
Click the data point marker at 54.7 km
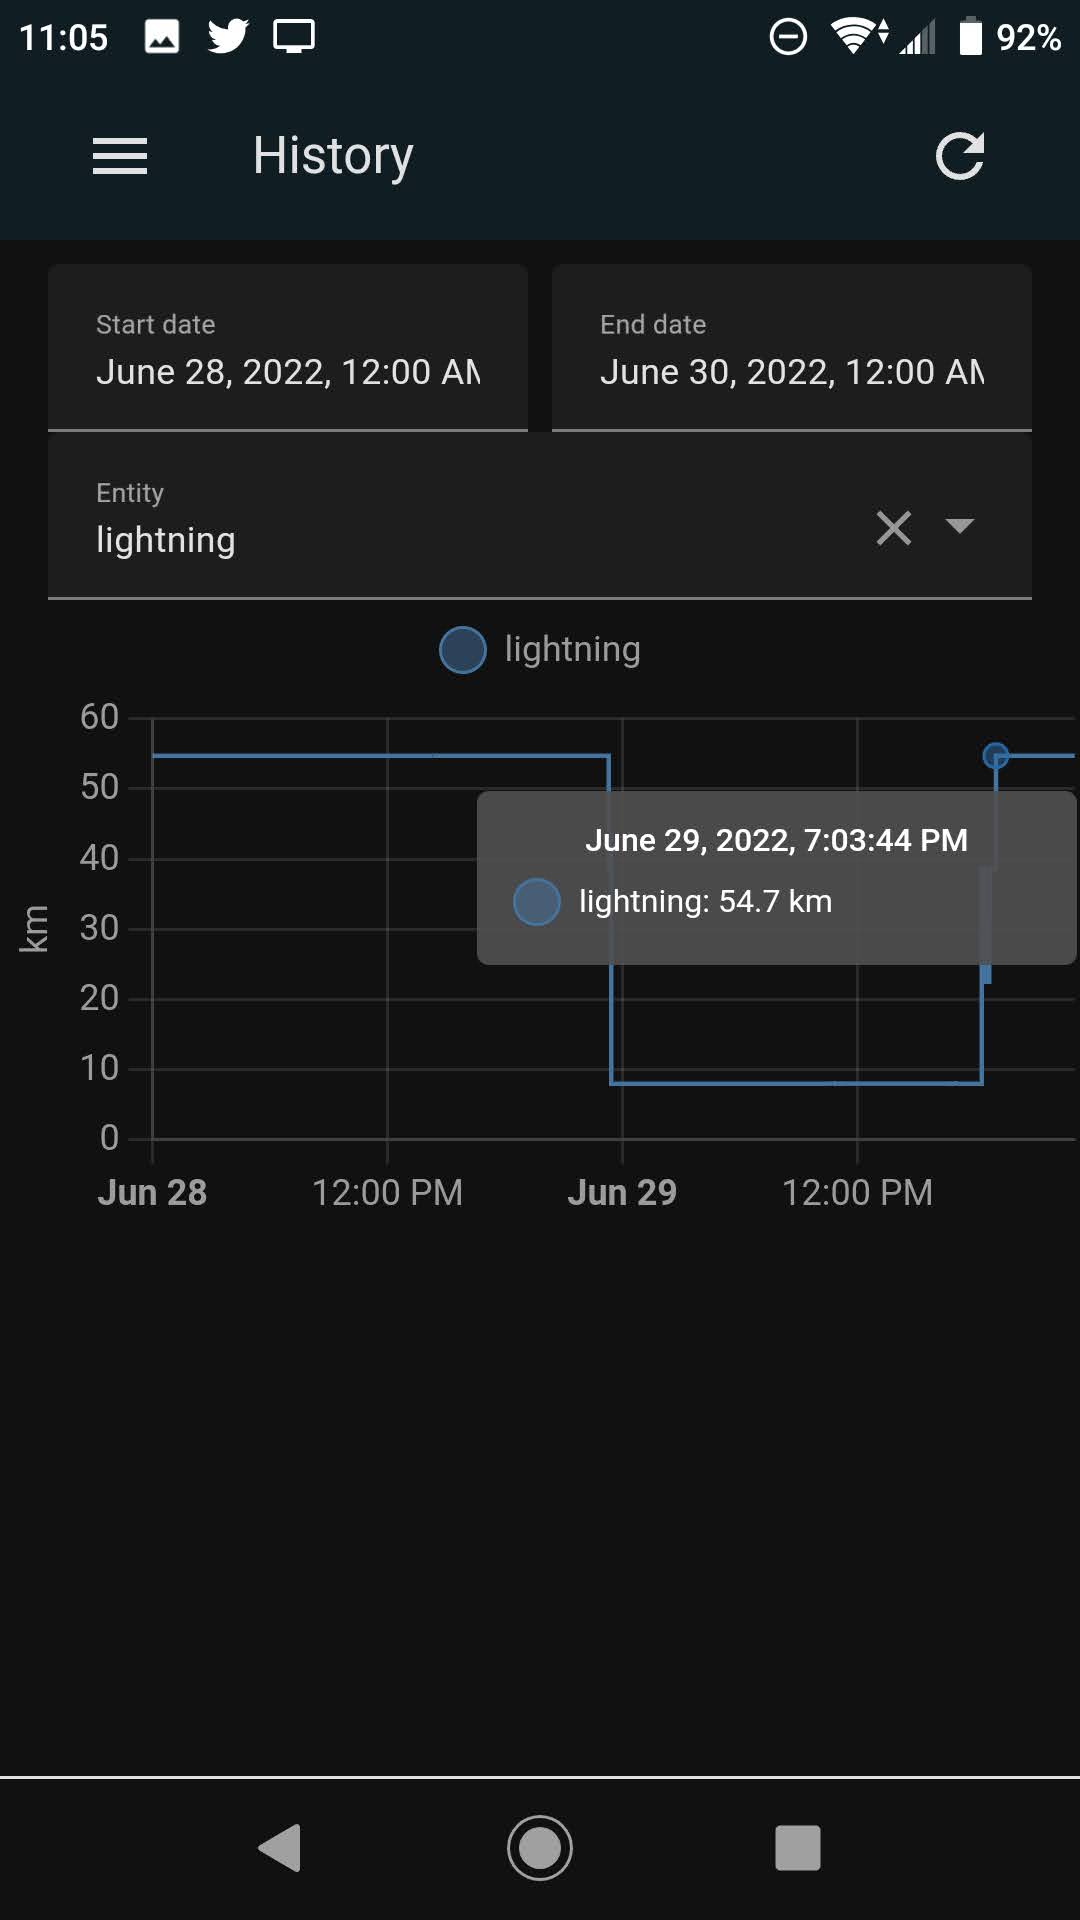click(995, 757)
